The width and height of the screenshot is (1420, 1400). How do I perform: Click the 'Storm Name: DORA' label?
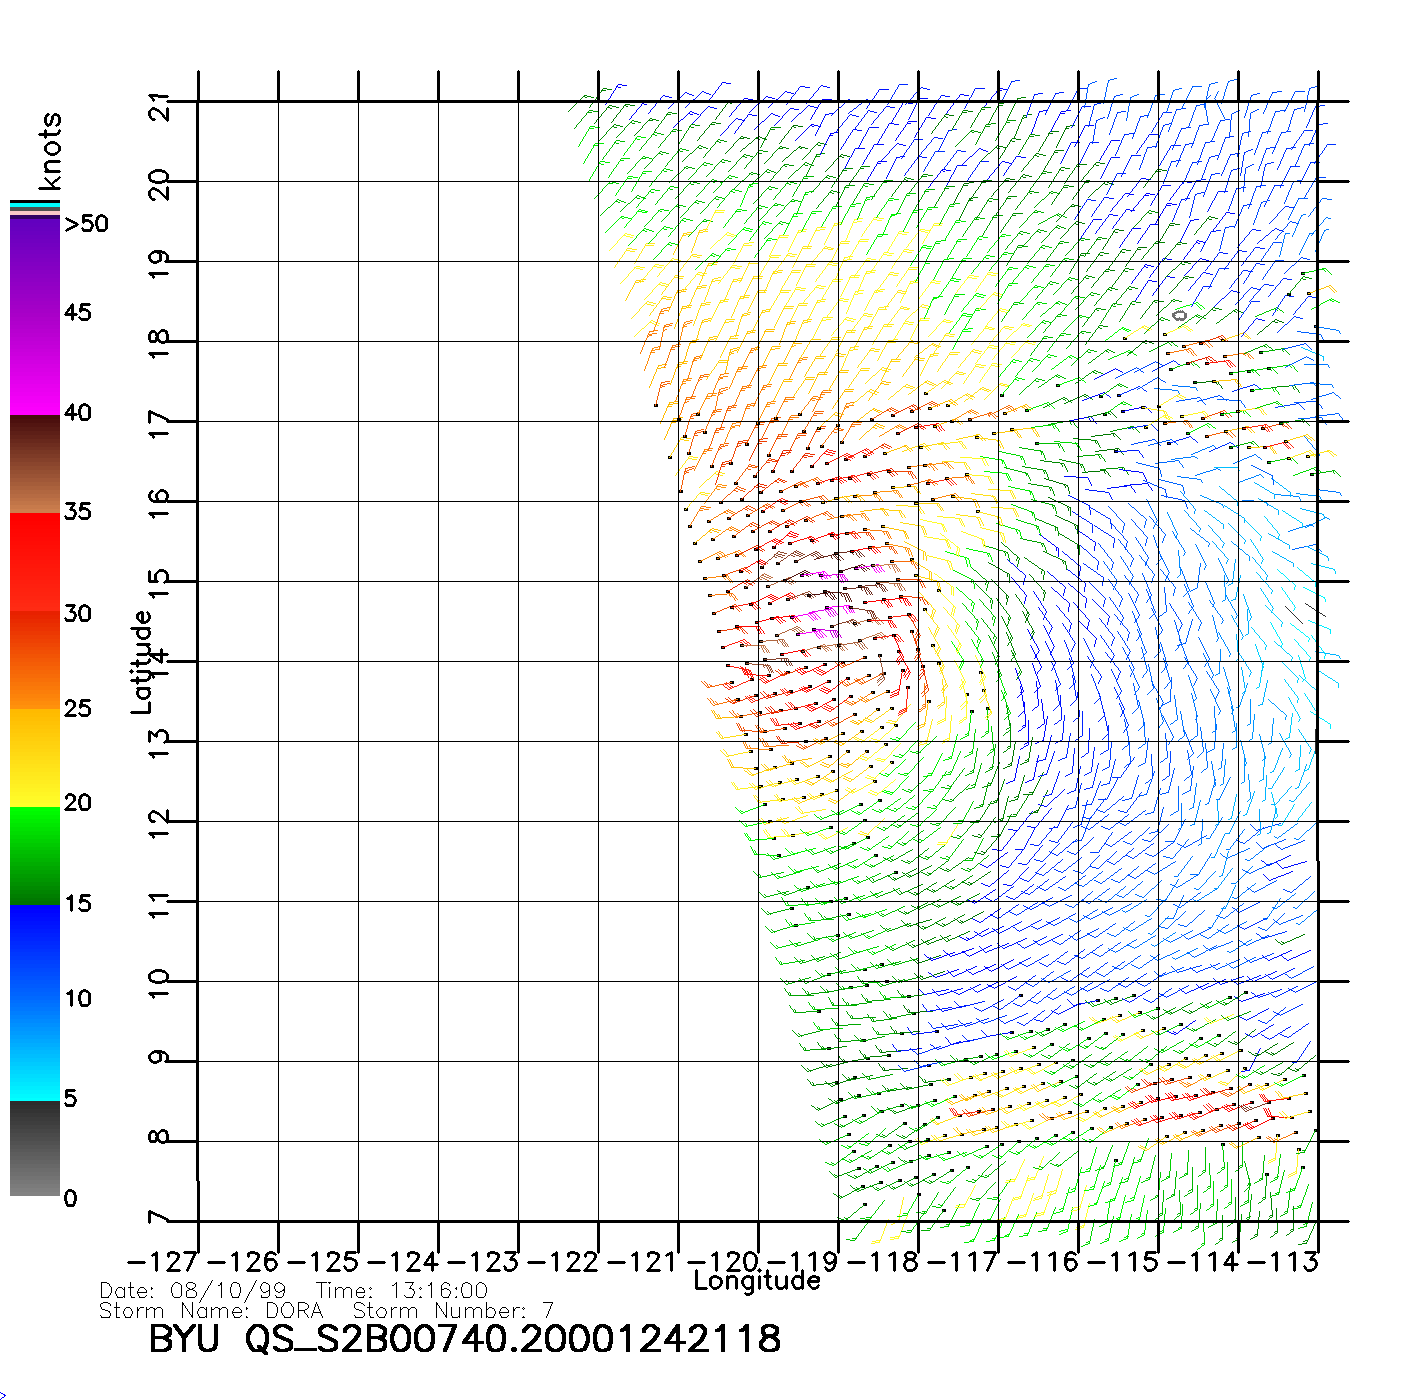tap(211, 1311)
